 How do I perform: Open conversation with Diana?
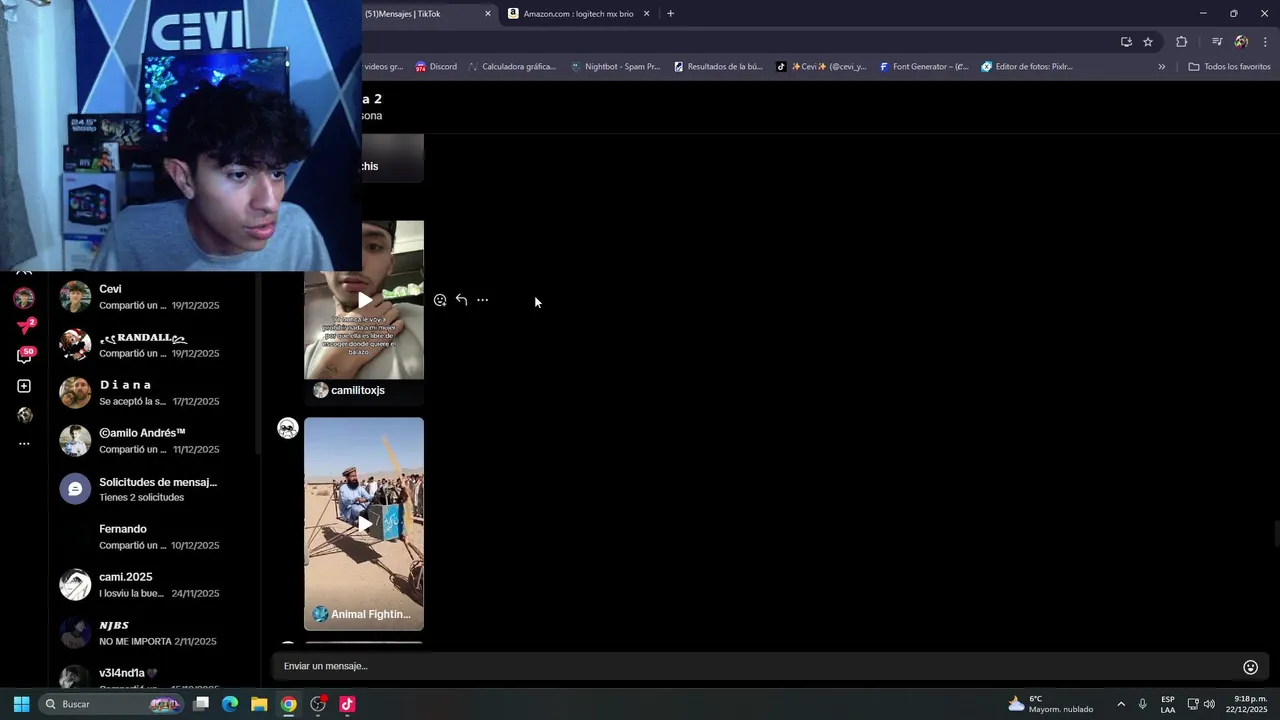pos(155,393)
